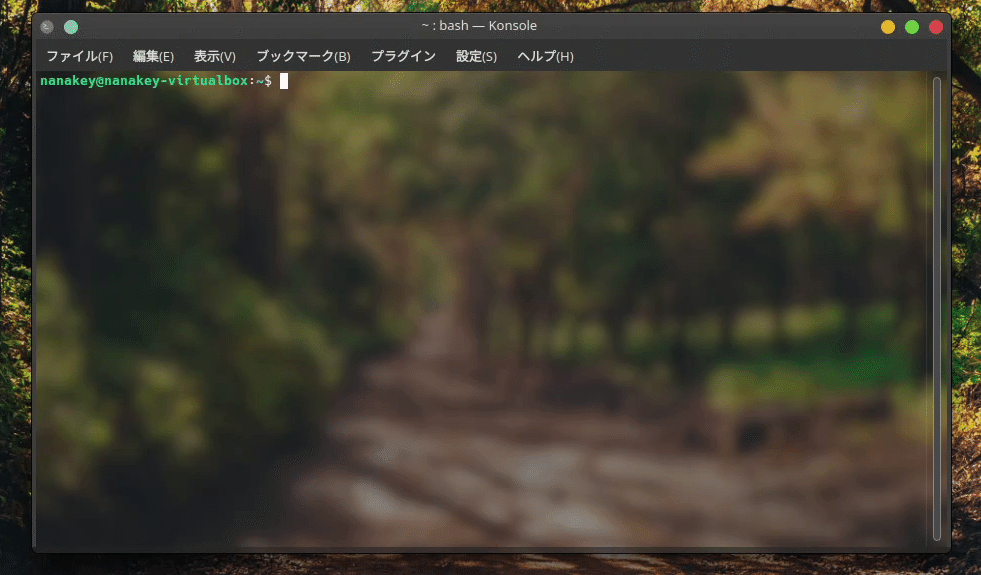The width and height of the screenshot is (981, 575).
Task: Open the ファイル(F) menu
Action: pyautogui.click(x=79, y=56)
